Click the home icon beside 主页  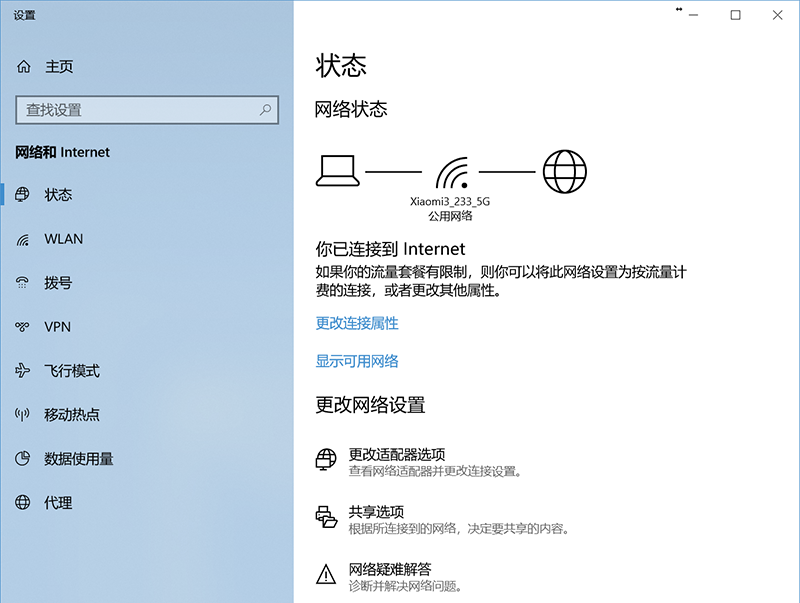pyautogui.click(x=23, y=66)
